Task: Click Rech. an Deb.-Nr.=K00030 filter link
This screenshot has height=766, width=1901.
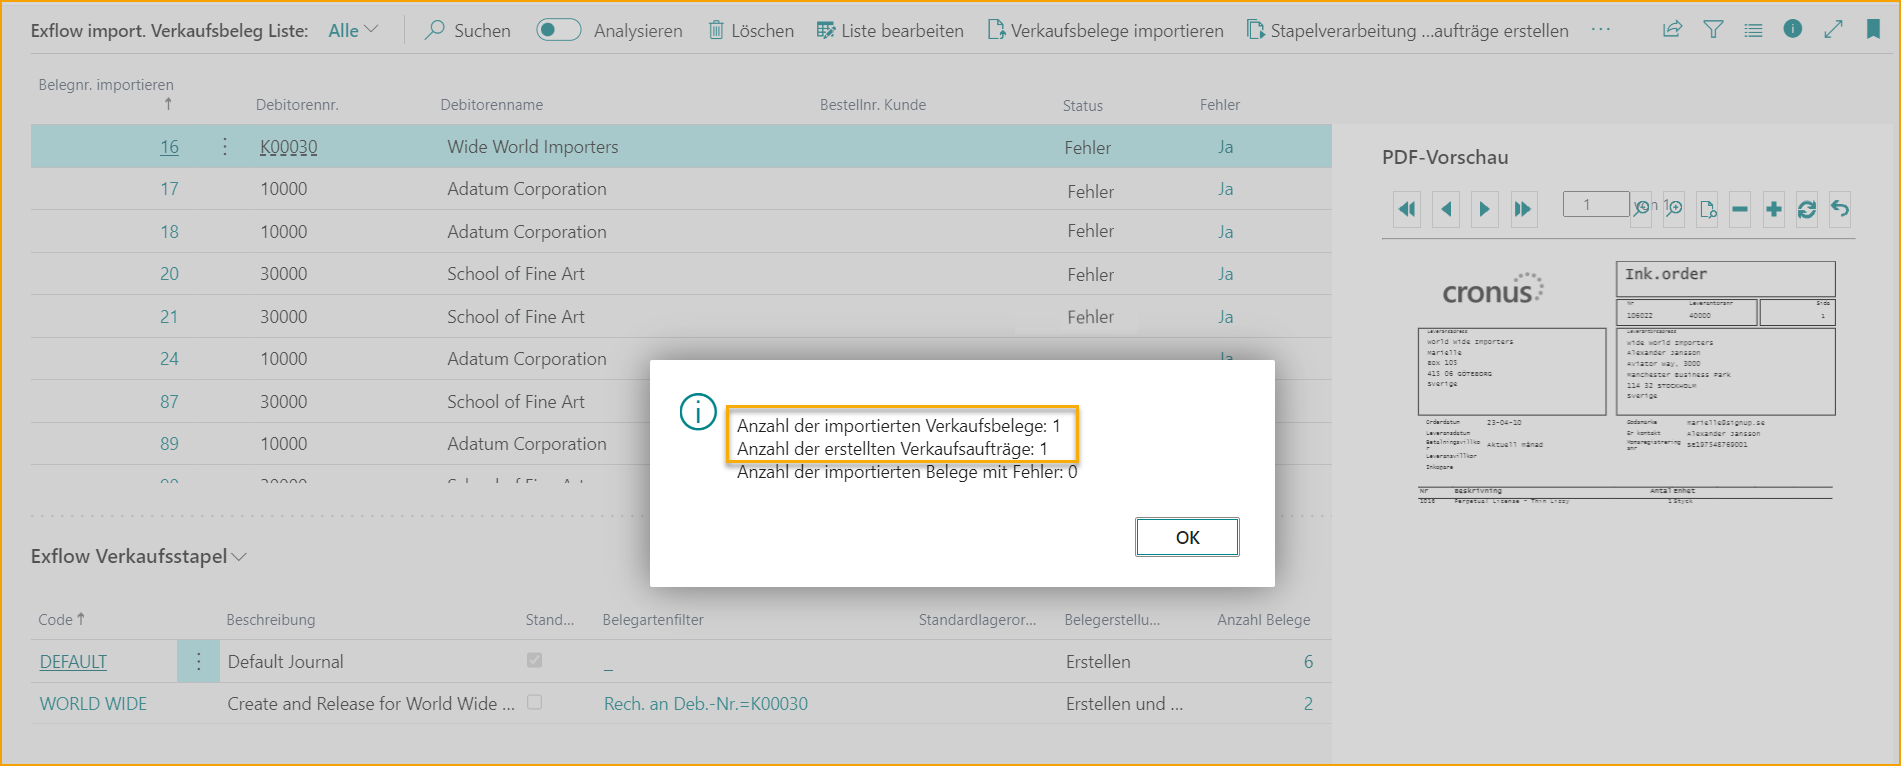Action: coord(706,704)
